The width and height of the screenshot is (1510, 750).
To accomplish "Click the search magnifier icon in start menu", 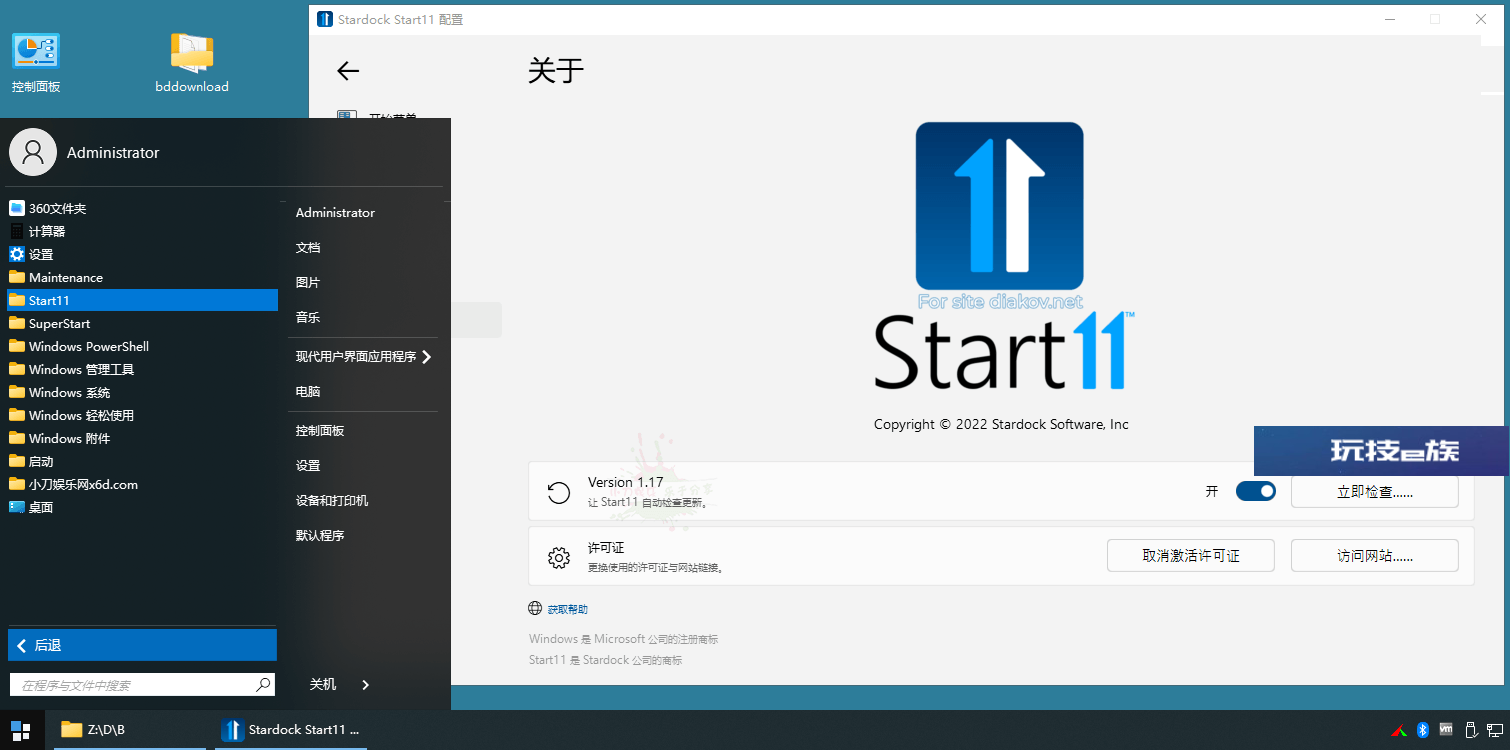I will click(263, 685).
